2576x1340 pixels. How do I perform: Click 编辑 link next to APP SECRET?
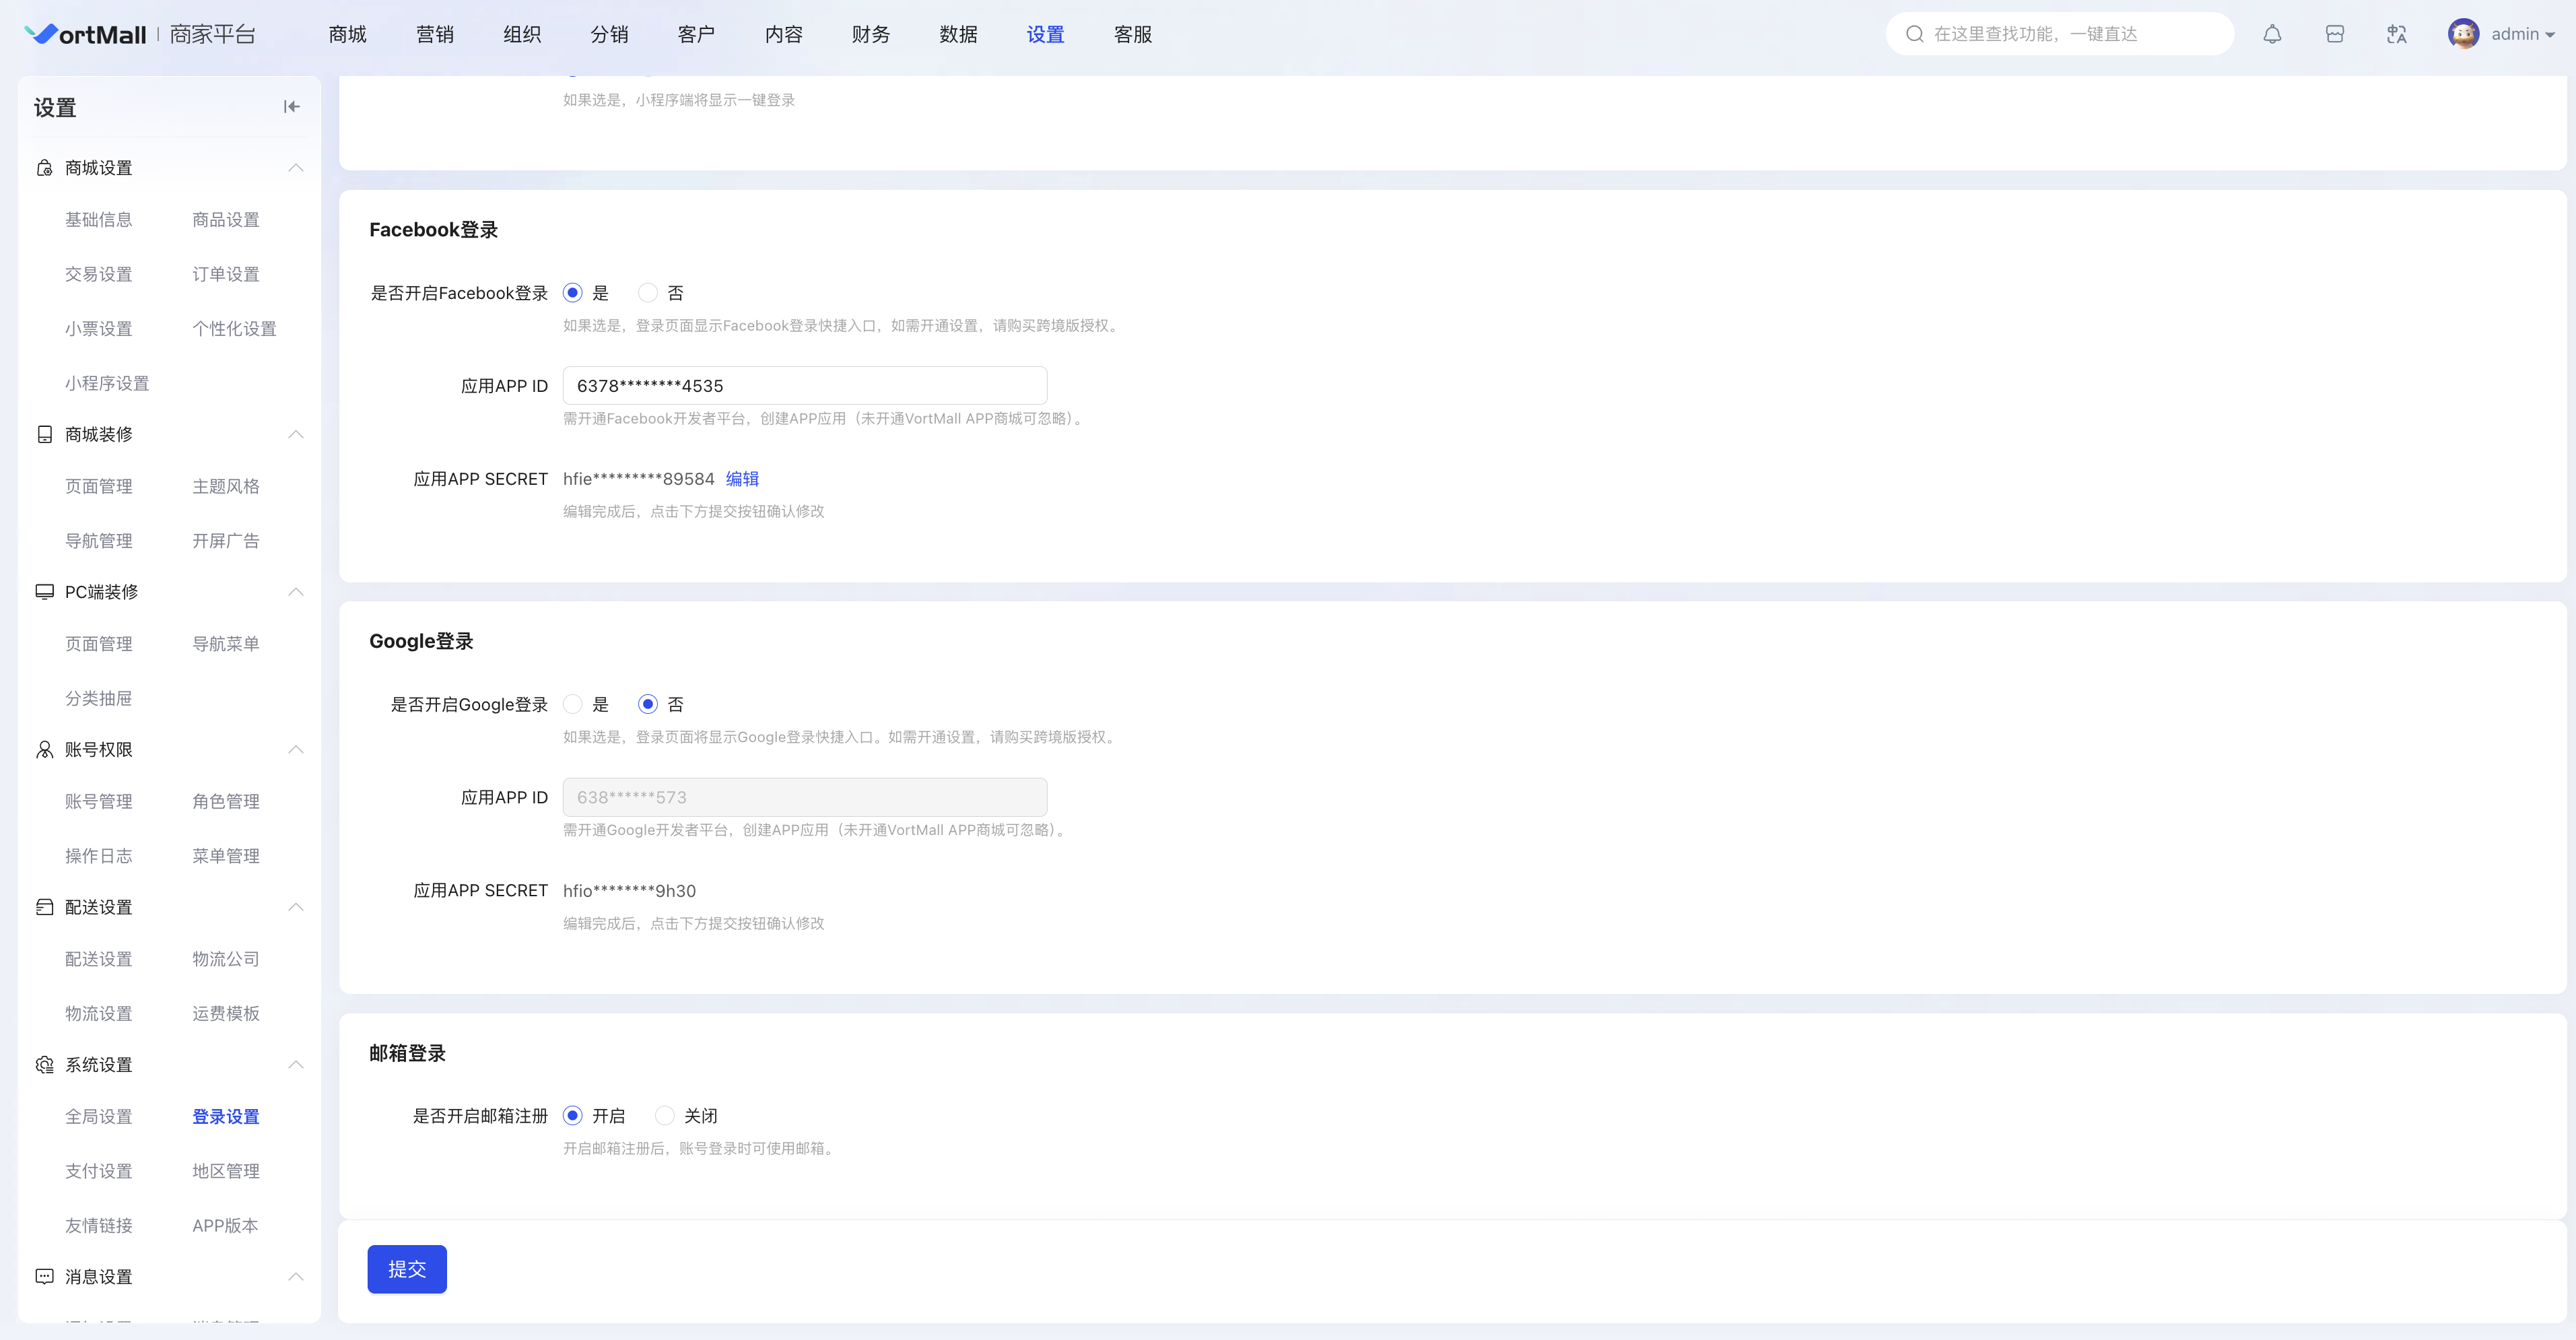pyautogui.click(x=742, y=479)
